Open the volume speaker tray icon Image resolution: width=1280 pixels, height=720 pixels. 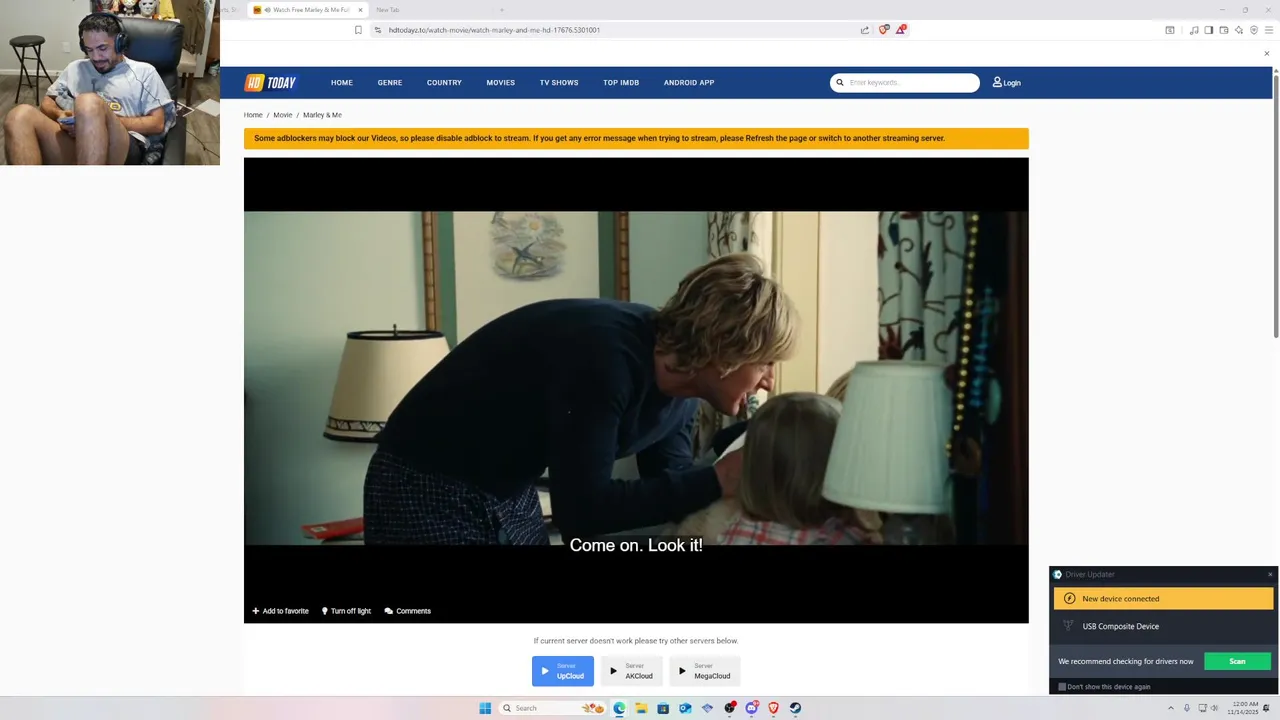[x=1215, y=708]
